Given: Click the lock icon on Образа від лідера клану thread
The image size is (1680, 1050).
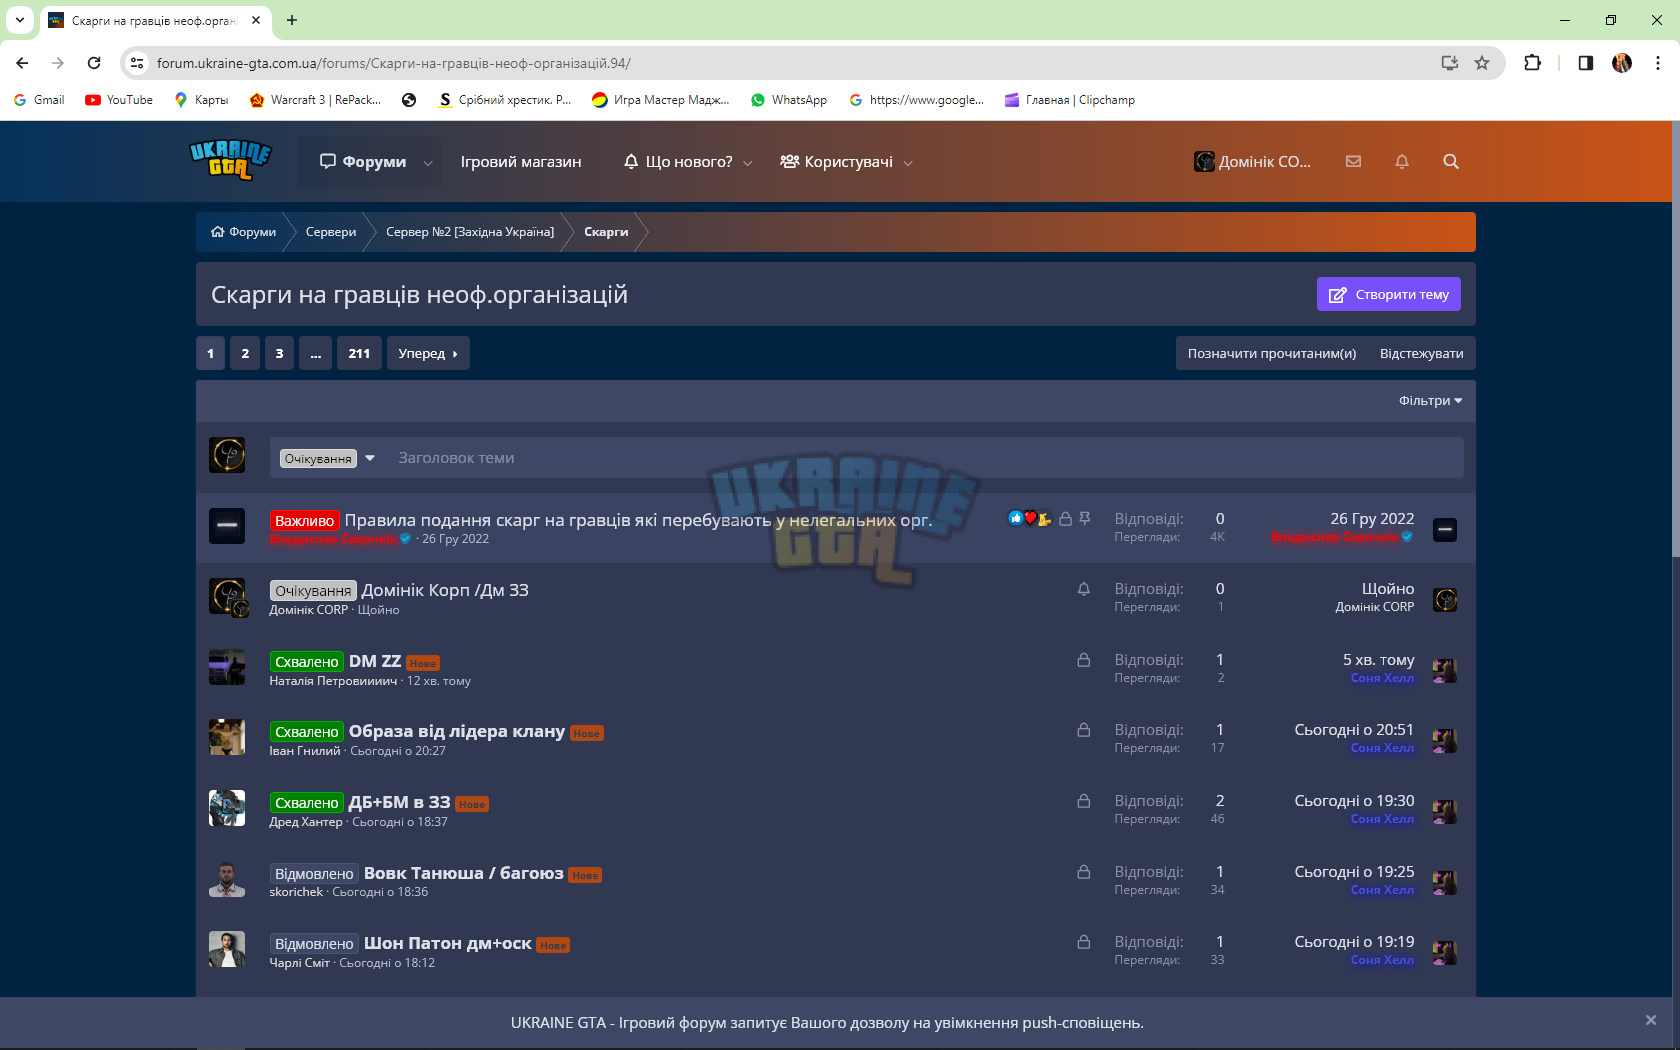Looking at the screenshot, I should [1083, 730].
